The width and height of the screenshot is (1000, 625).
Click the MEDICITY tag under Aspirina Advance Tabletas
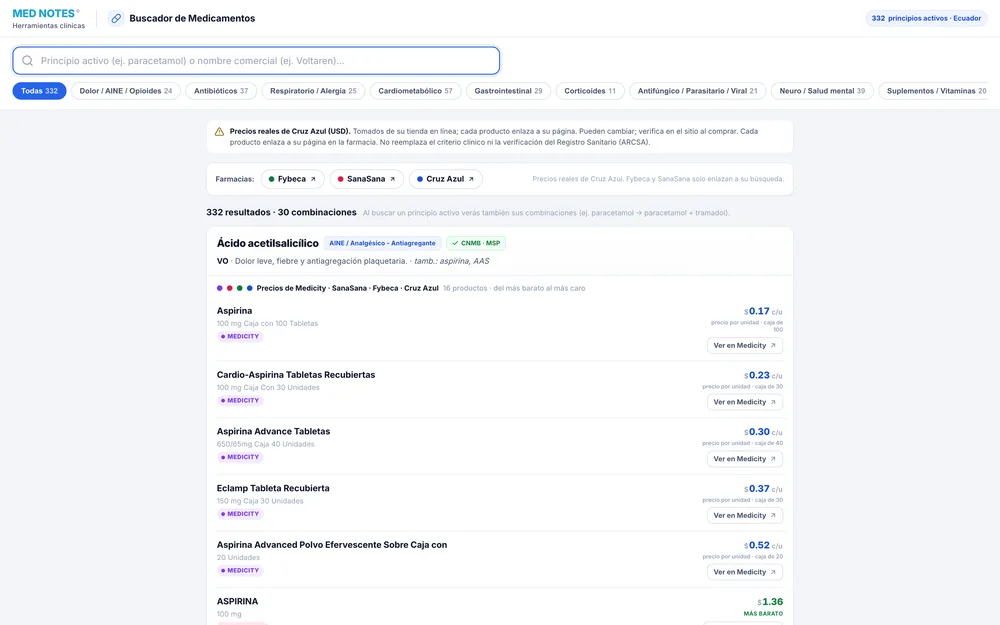tap(240, 457)
